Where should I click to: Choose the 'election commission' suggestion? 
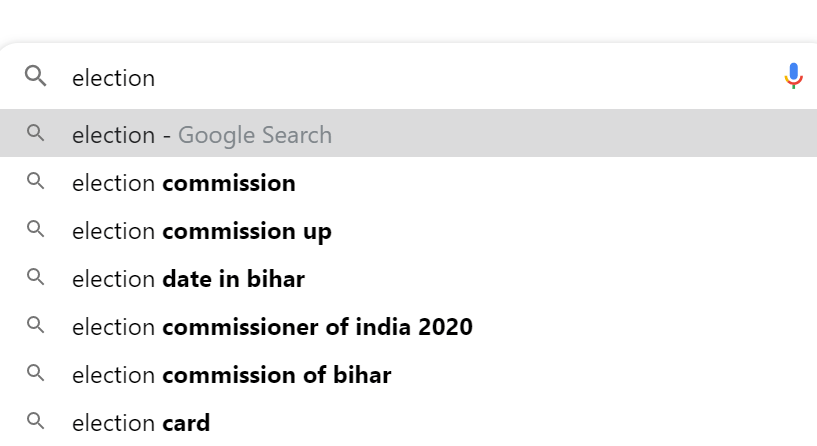408,181
